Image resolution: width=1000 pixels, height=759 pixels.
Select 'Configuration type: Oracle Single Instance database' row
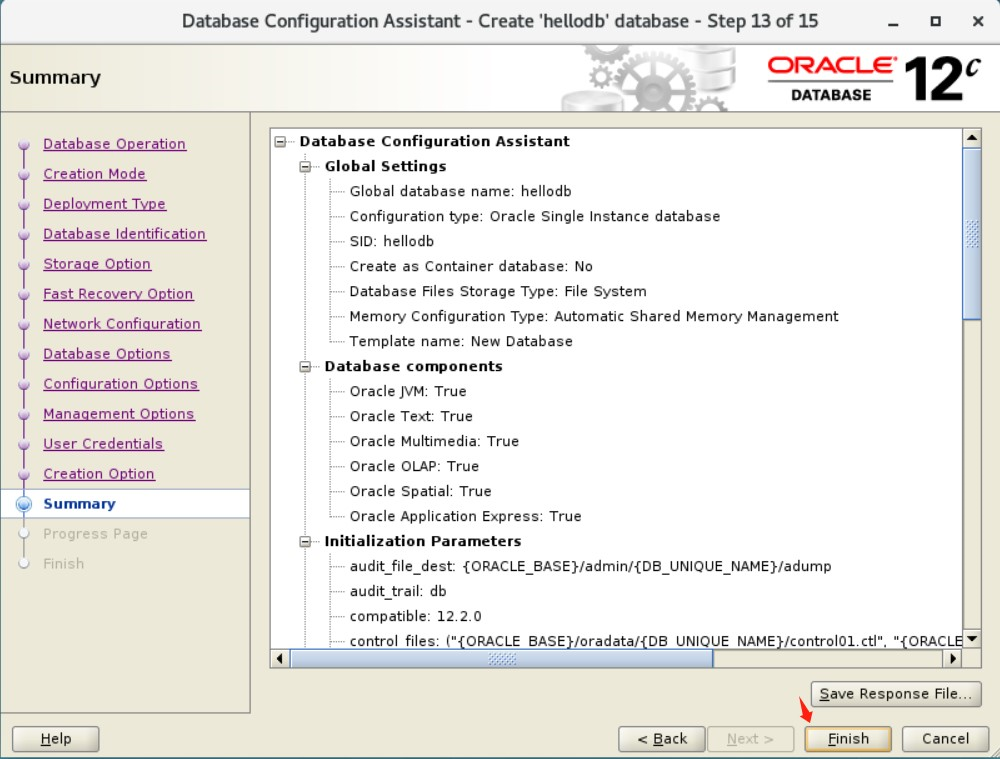click(x=534, y=216)
